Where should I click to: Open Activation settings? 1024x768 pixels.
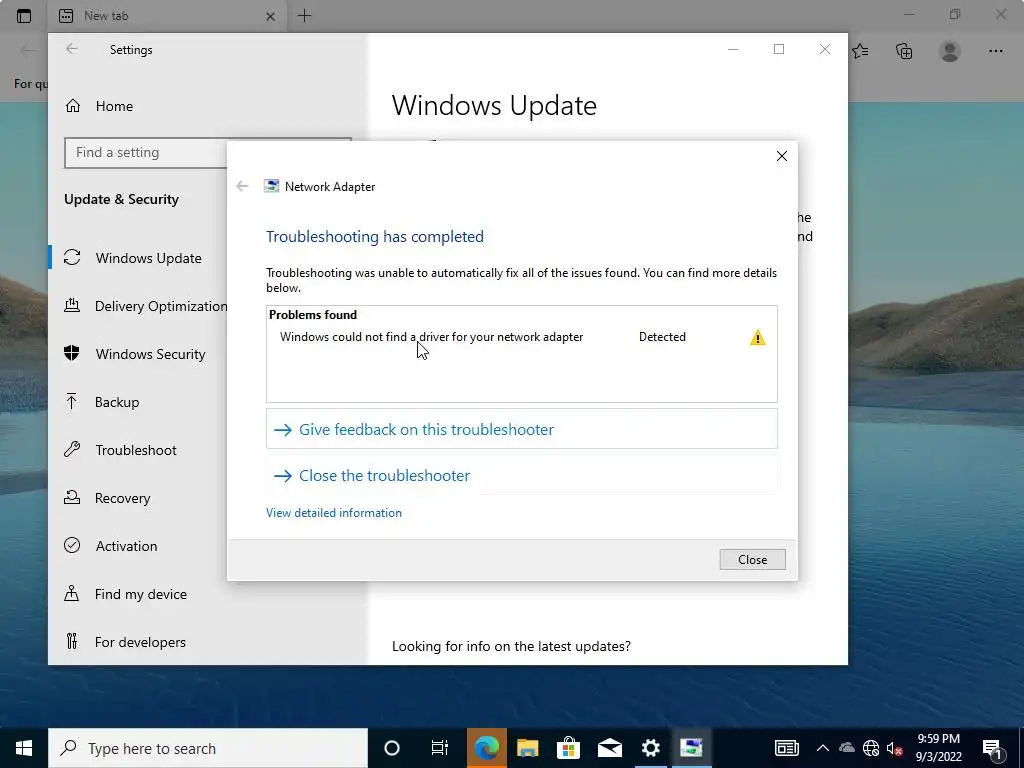(x=138, y=546)
